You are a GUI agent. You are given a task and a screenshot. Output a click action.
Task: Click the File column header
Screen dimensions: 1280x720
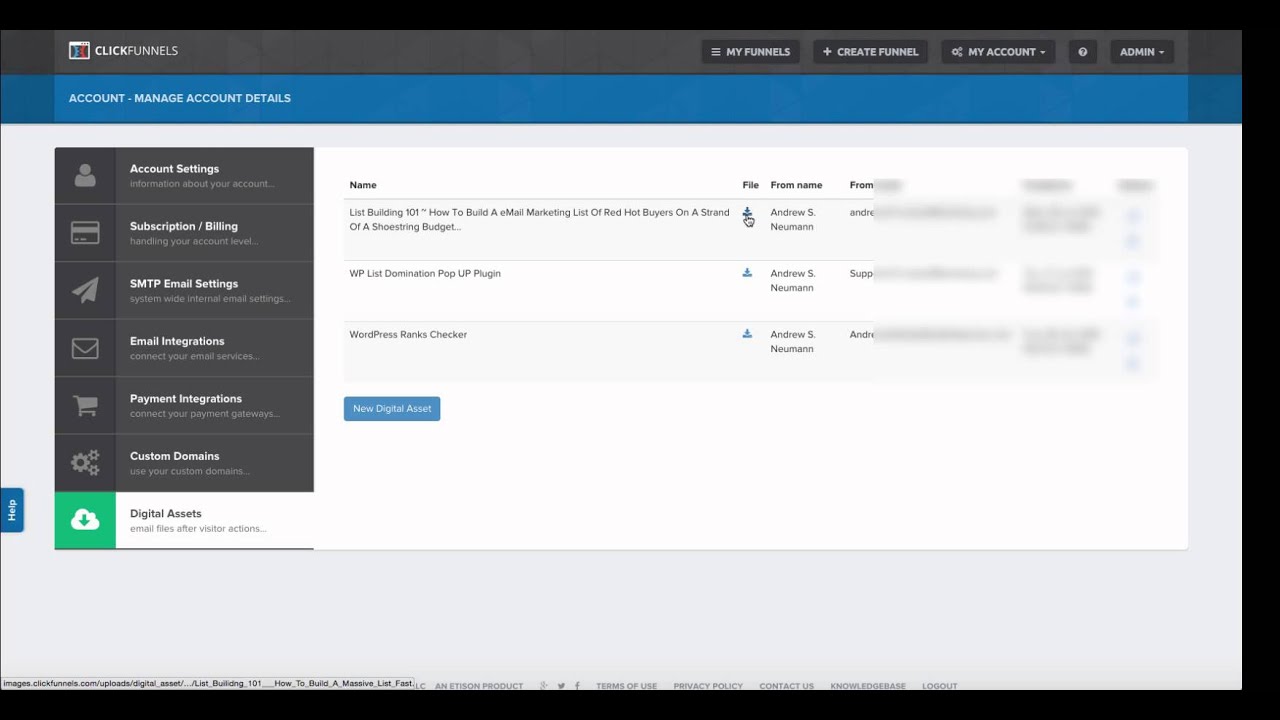click(751, 185)
